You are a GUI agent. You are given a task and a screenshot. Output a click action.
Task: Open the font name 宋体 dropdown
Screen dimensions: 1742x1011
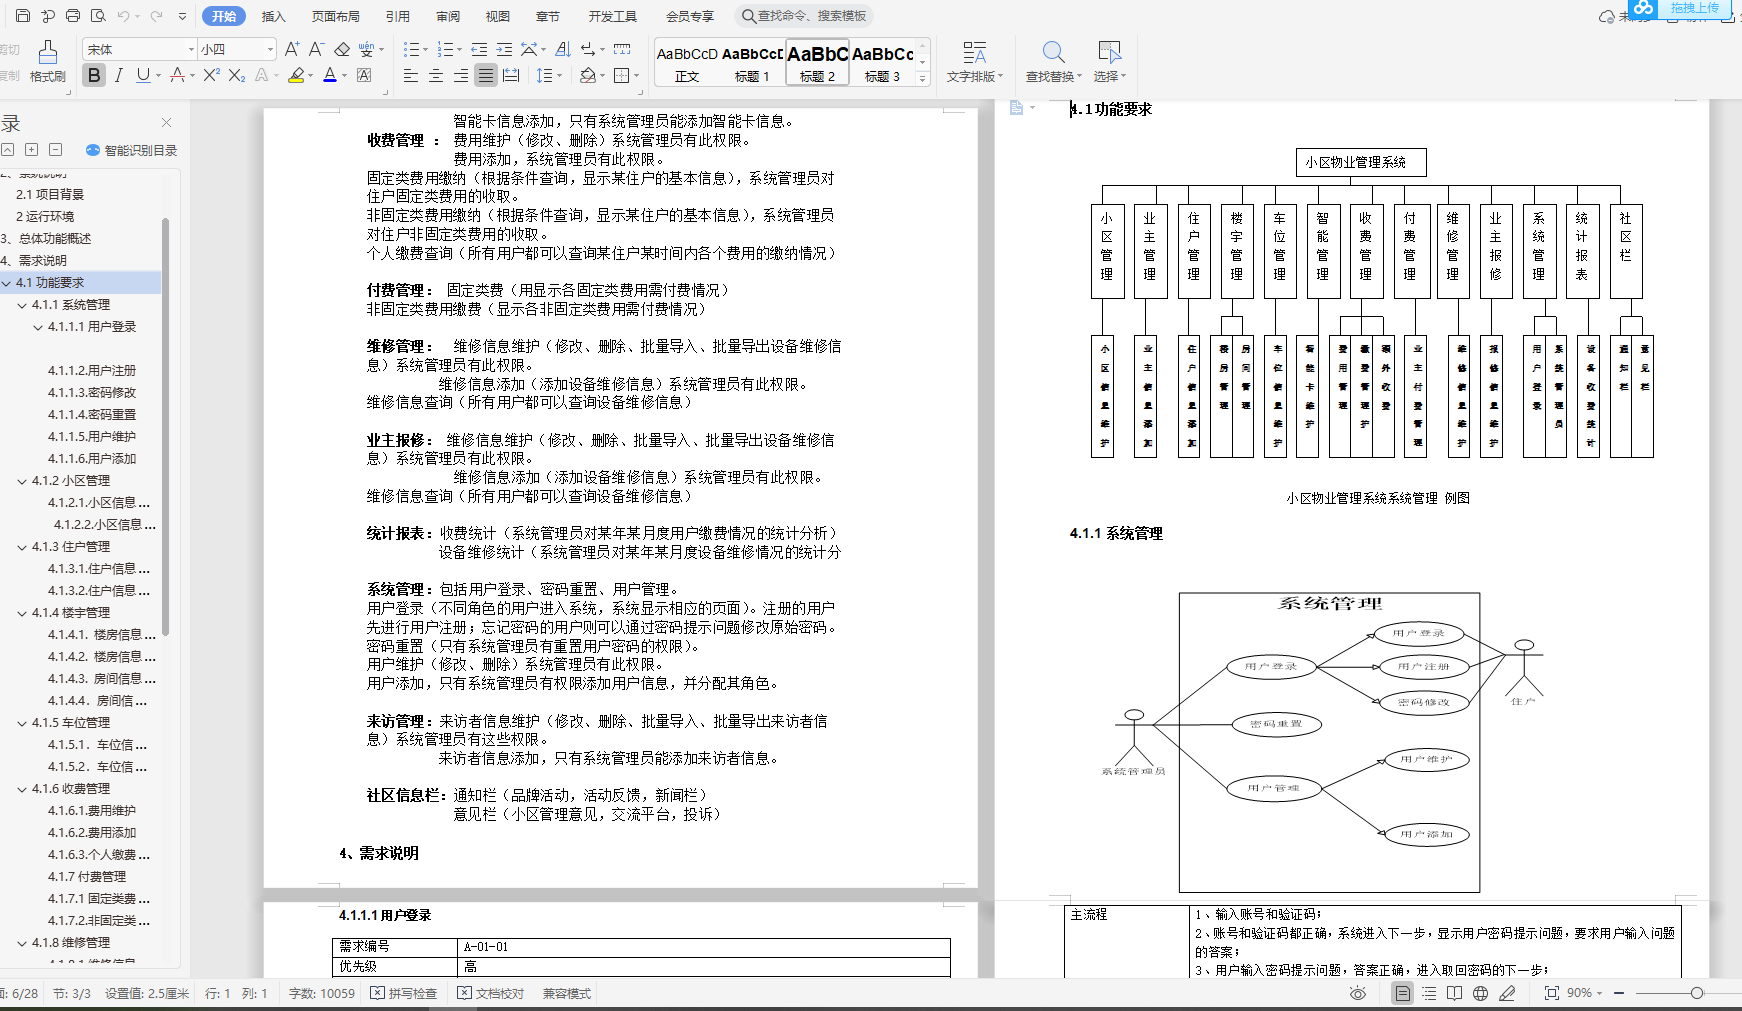(x=191, y=49)
